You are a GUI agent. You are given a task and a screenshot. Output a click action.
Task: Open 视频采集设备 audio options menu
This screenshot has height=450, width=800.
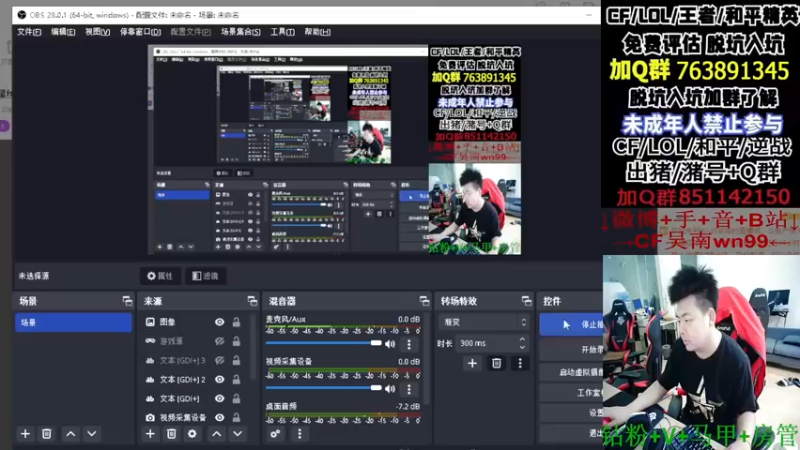click(409, 389)
